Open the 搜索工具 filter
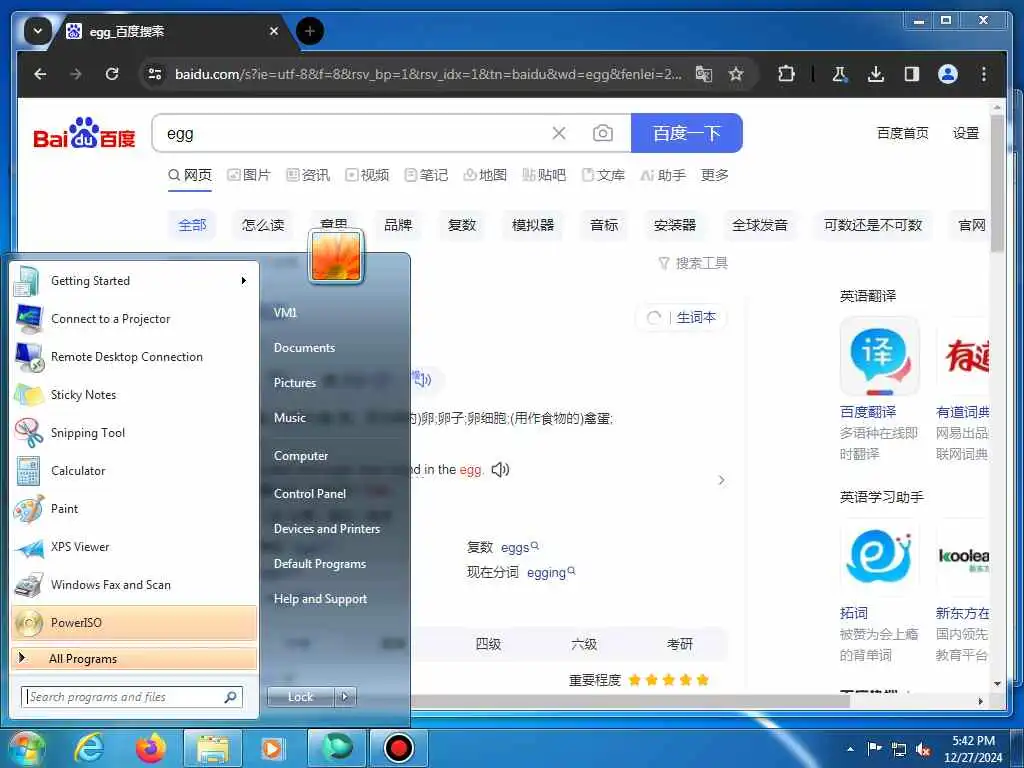1024x768 pixels. [x=694, y=263]
